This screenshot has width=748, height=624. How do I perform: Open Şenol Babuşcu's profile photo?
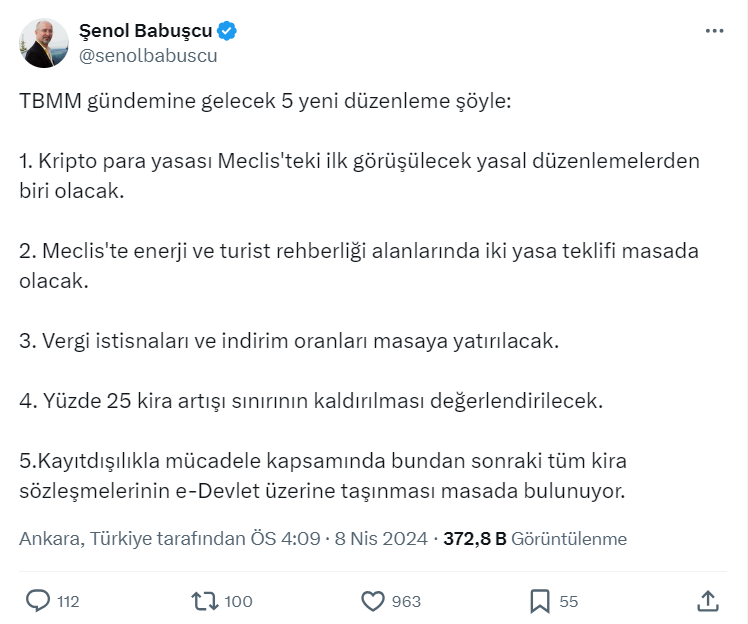pyautogui.click(x=44, y=43)
